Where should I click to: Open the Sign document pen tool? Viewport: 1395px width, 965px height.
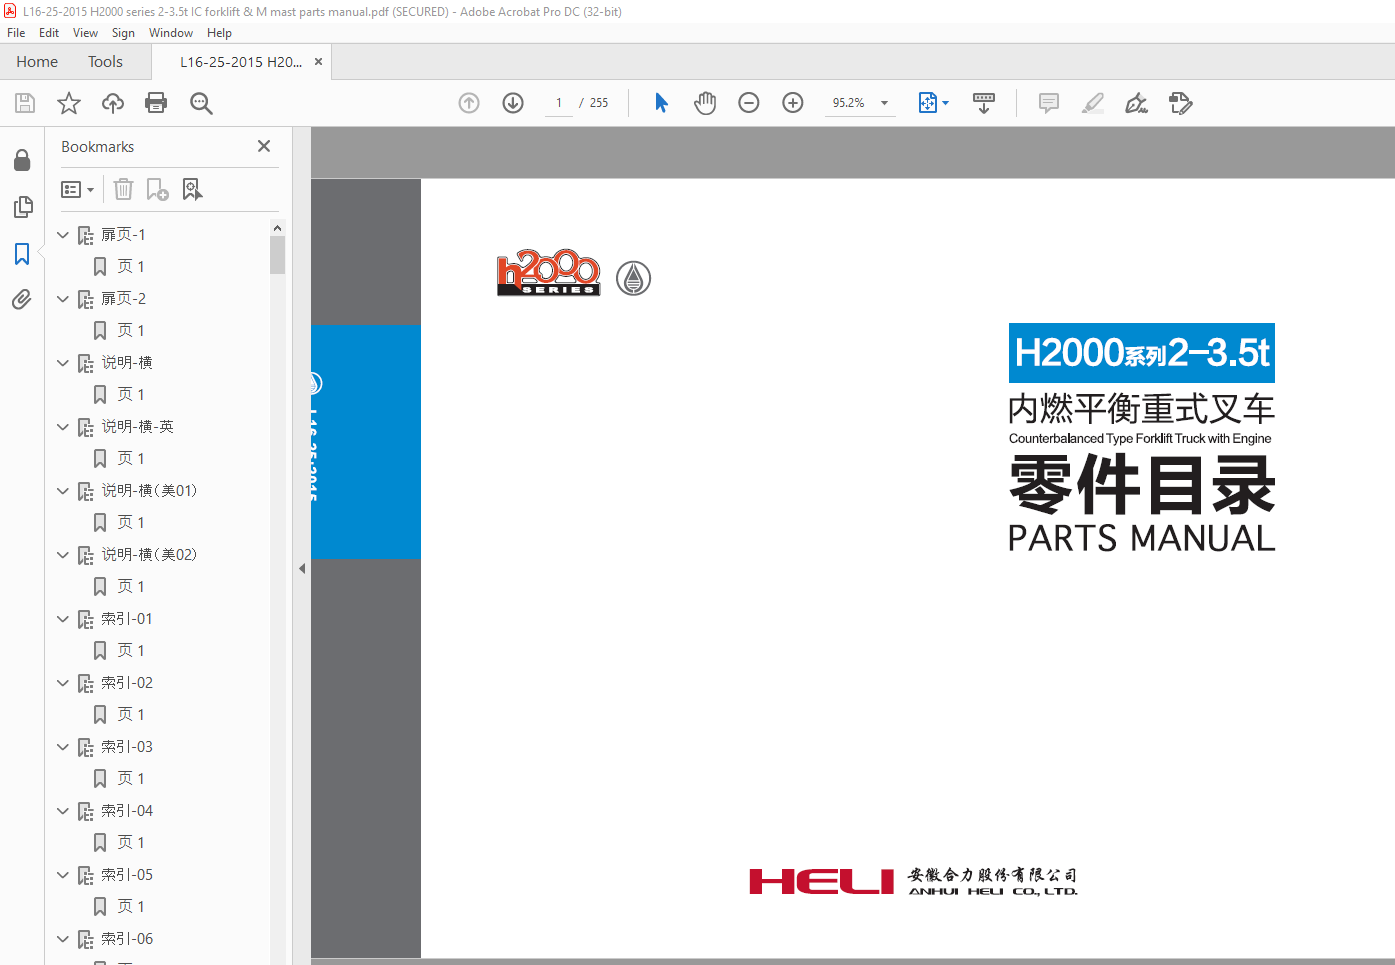(1137, 103)
